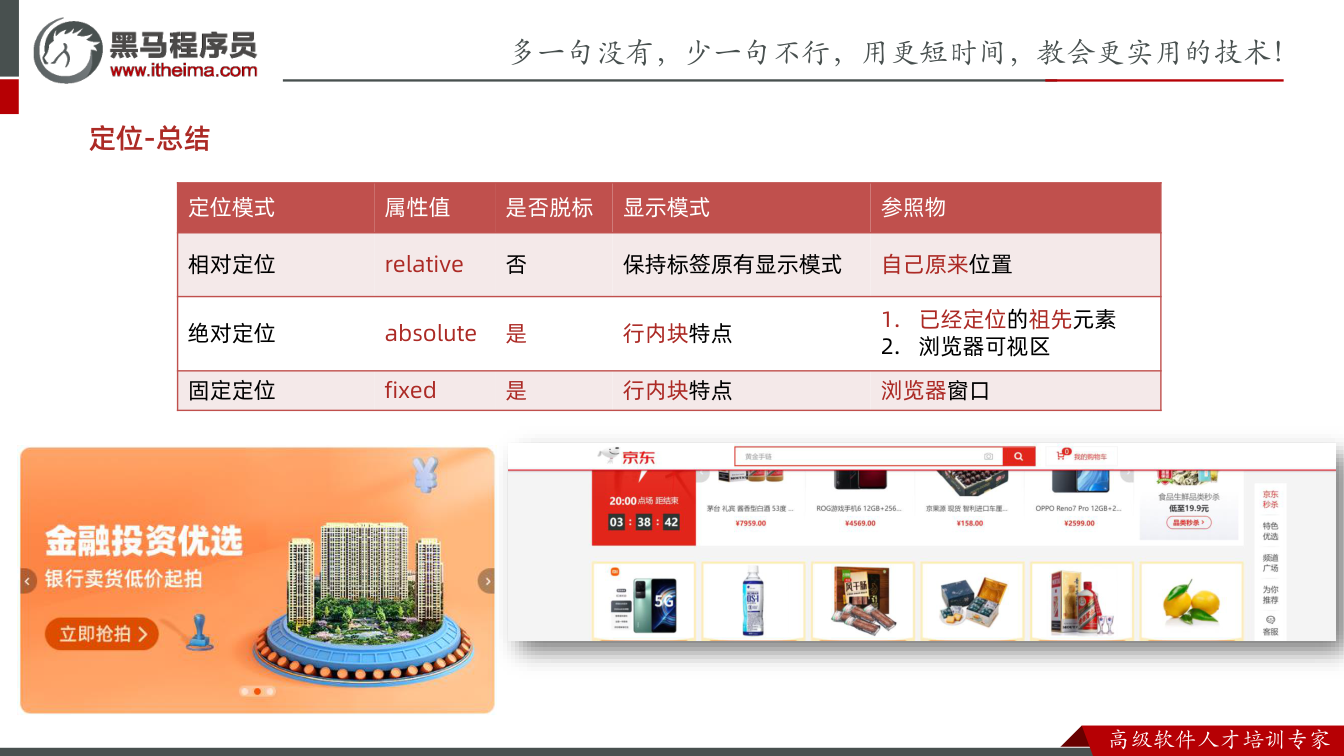Click the 'relative' table cell
This screenshot has height=756, width=1344.
click(424, 265)
